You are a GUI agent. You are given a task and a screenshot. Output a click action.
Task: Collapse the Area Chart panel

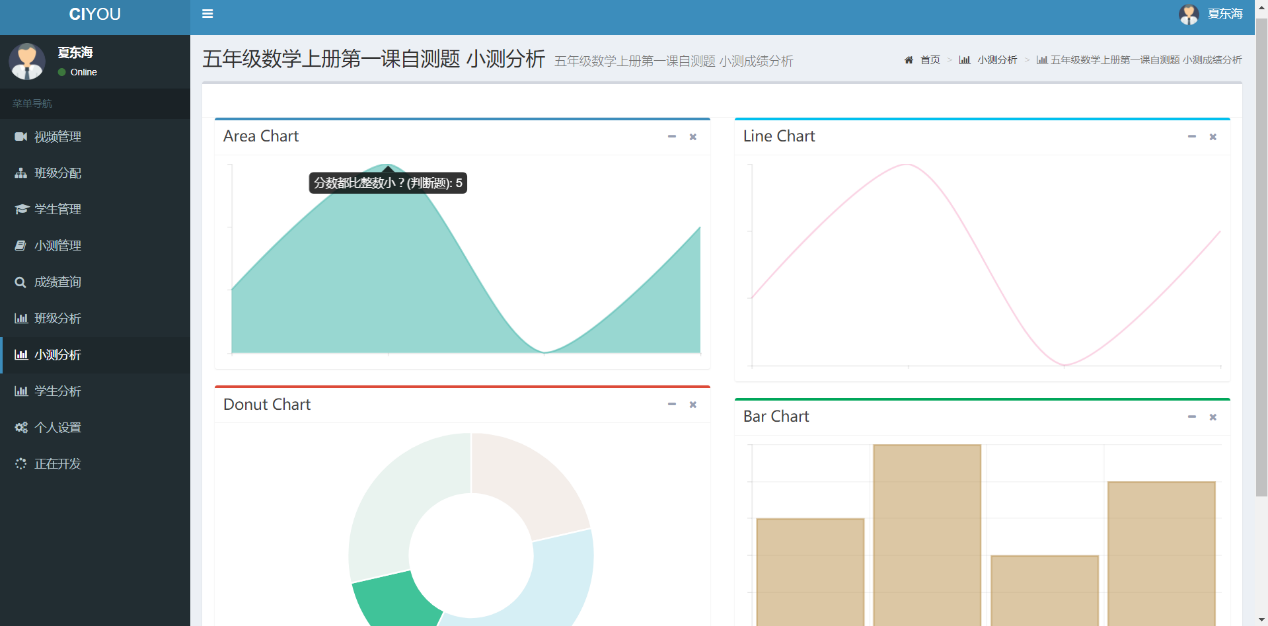672,136
